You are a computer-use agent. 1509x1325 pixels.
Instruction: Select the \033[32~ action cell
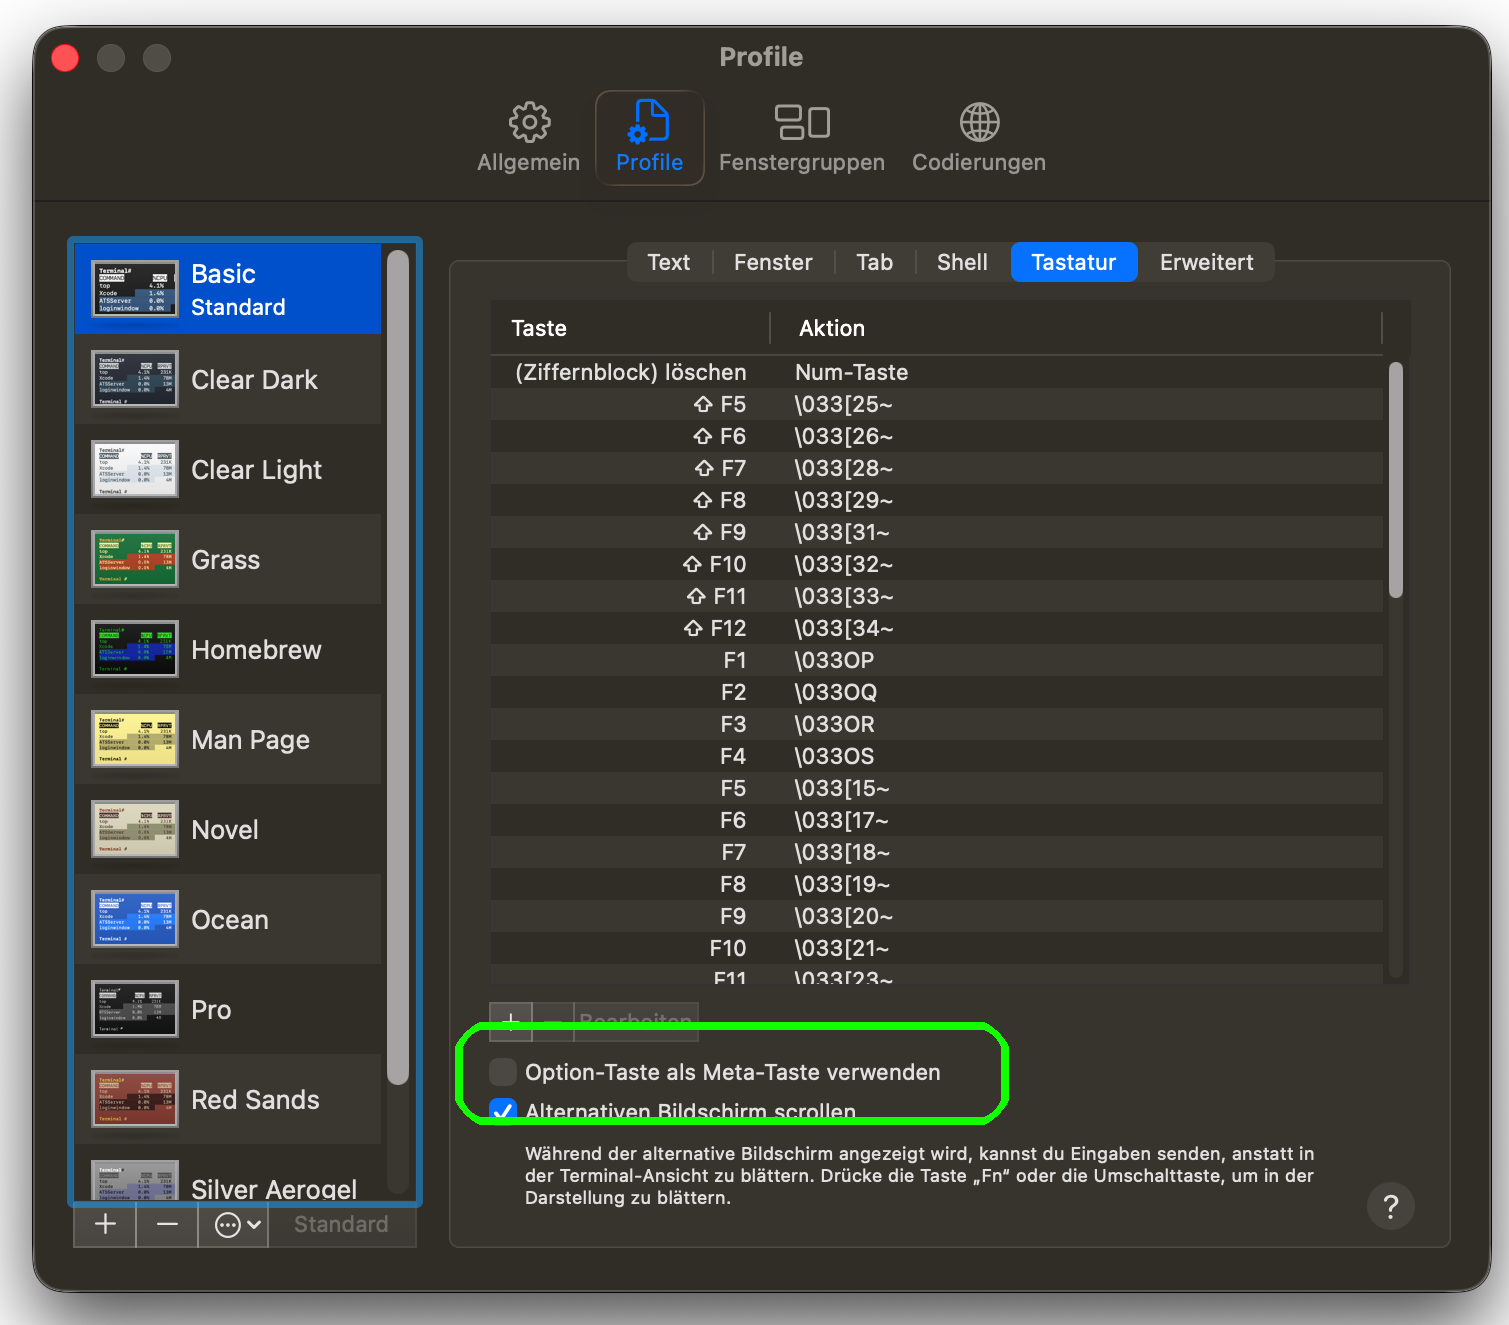click(844, 564)
